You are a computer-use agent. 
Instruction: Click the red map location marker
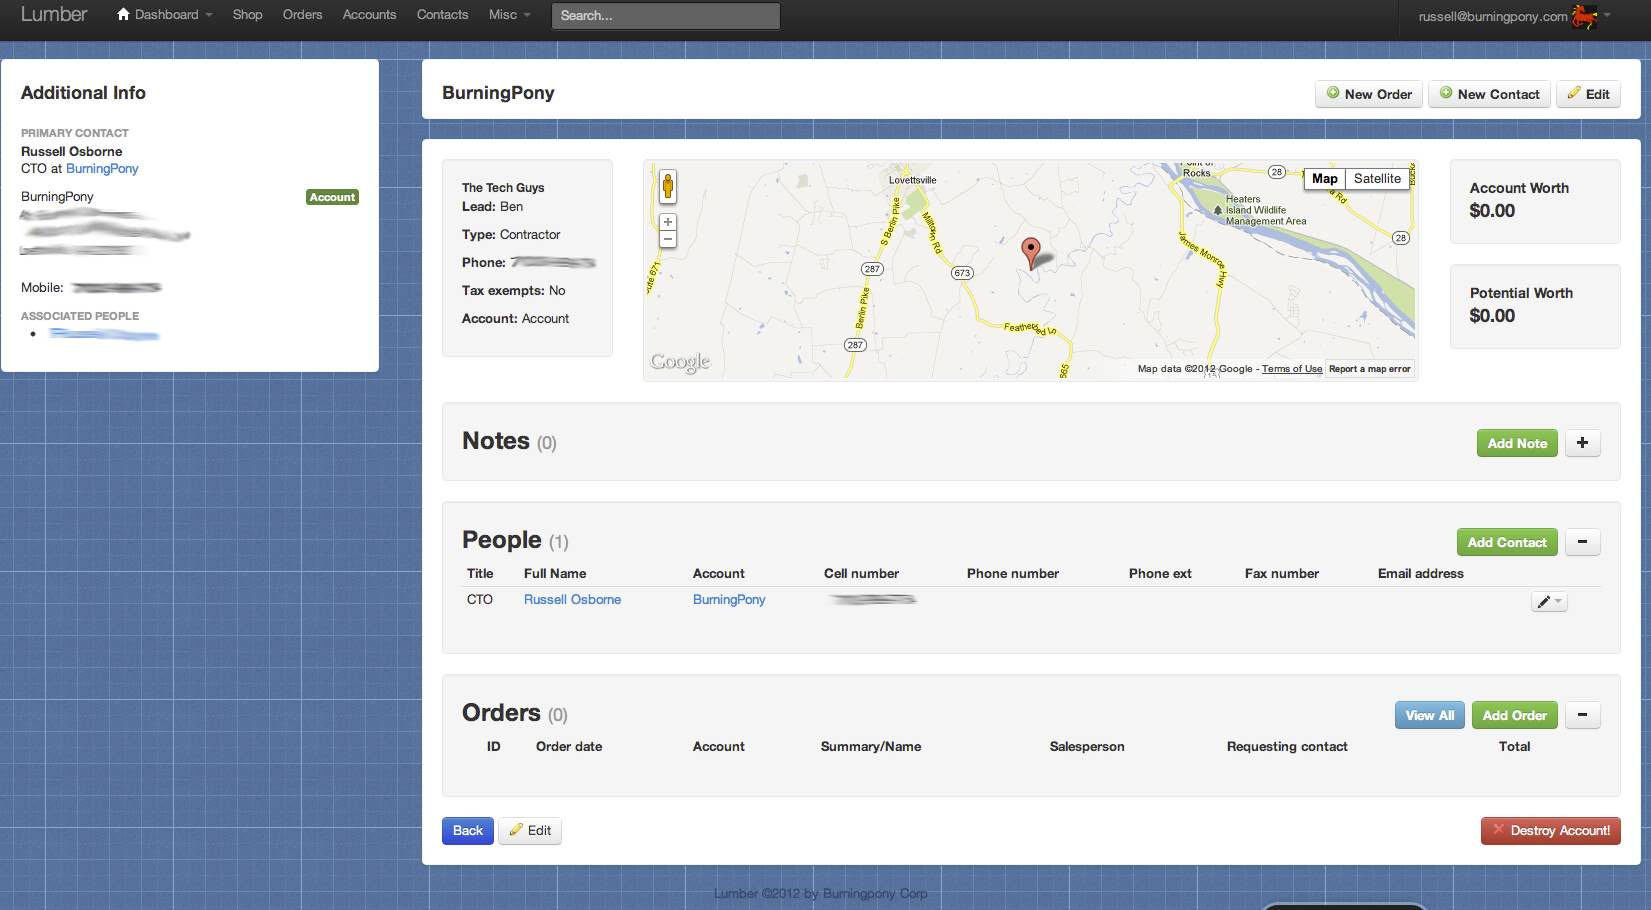(x=1030, y=251)
